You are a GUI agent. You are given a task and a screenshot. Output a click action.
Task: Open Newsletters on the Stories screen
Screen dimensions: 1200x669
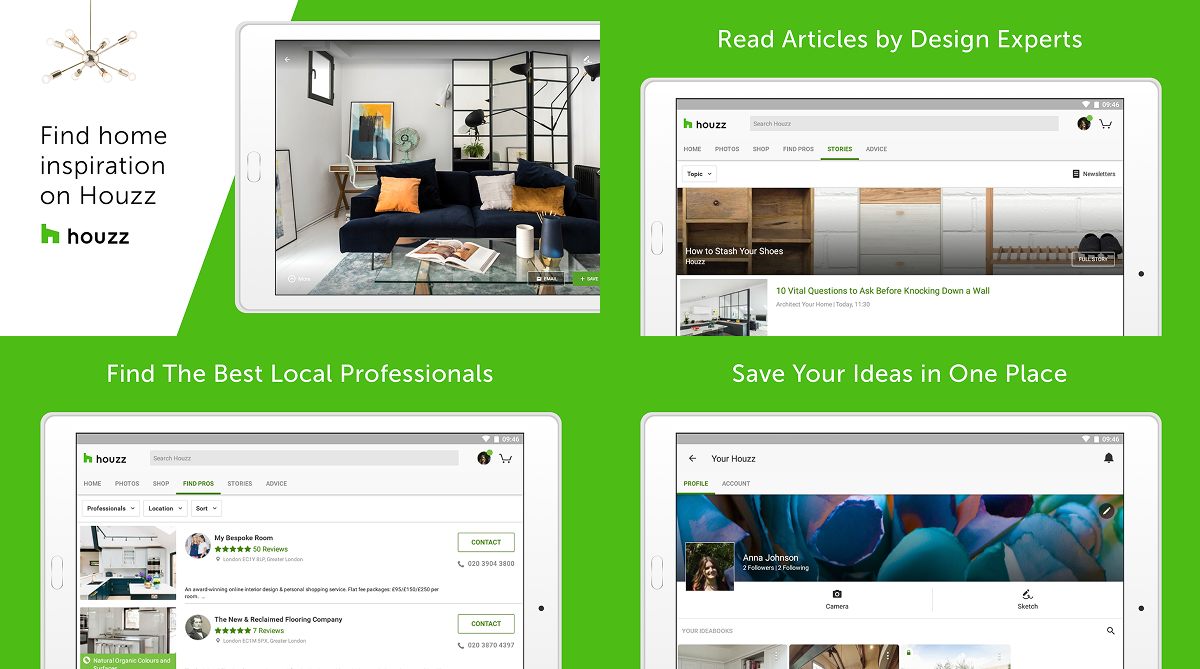coord(1093,174)
